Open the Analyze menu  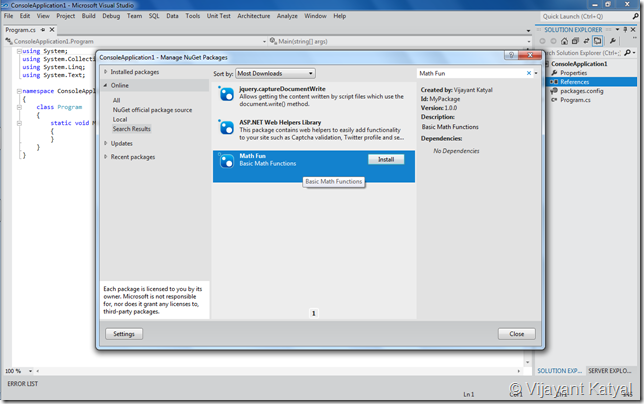click(x=287, y=16)
